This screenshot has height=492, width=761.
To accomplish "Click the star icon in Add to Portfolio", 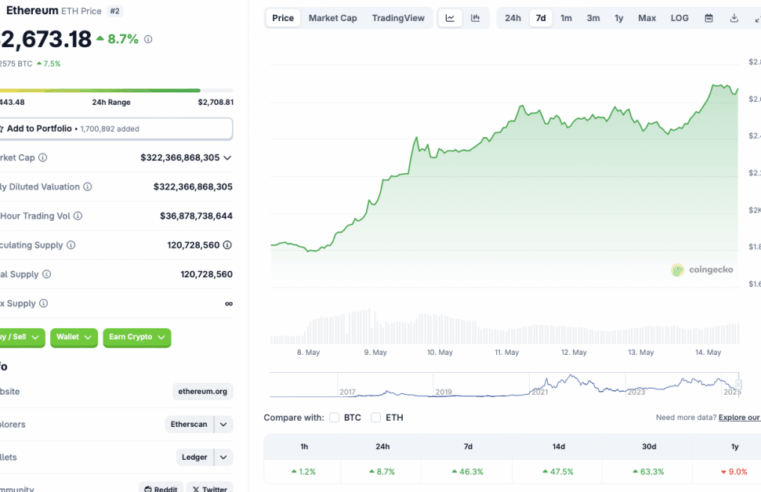I will pos(1,129).
